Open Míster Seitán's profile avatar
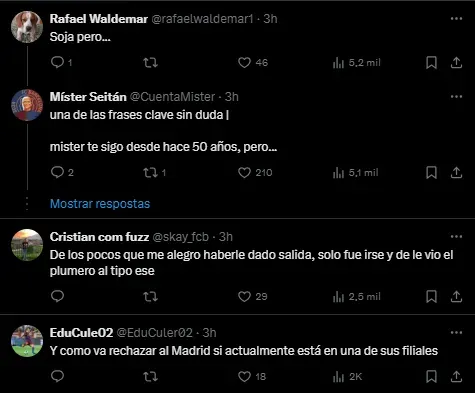 coord(27,105)
